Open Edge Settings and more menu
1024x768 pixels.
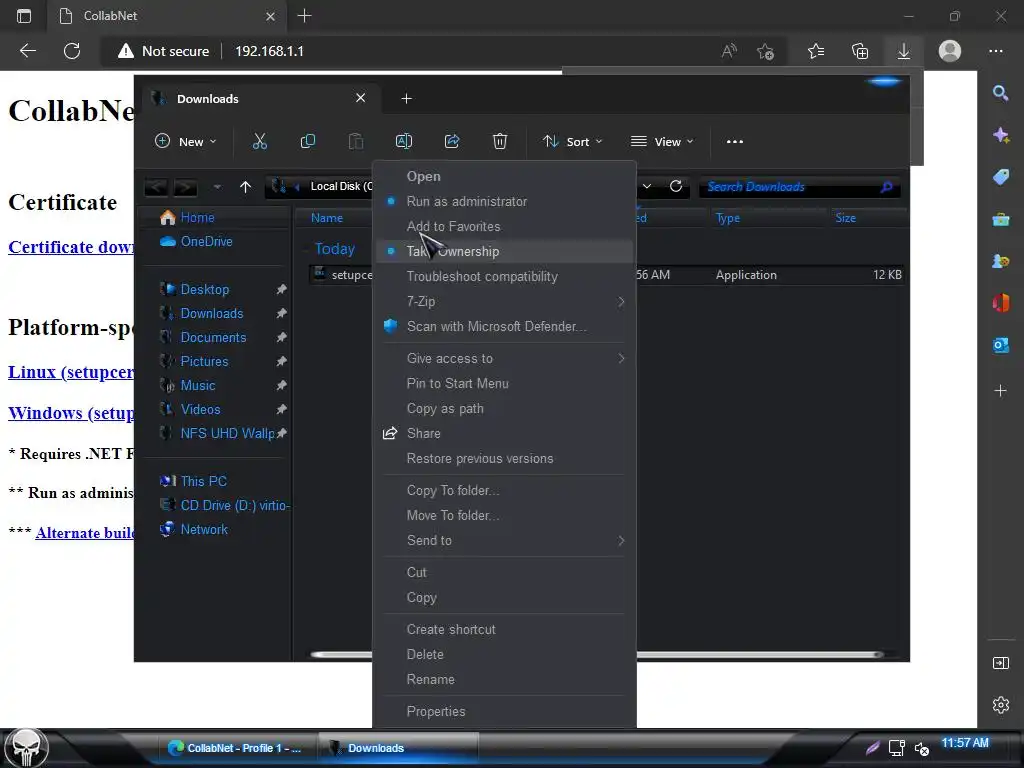(x=996, y=51)
